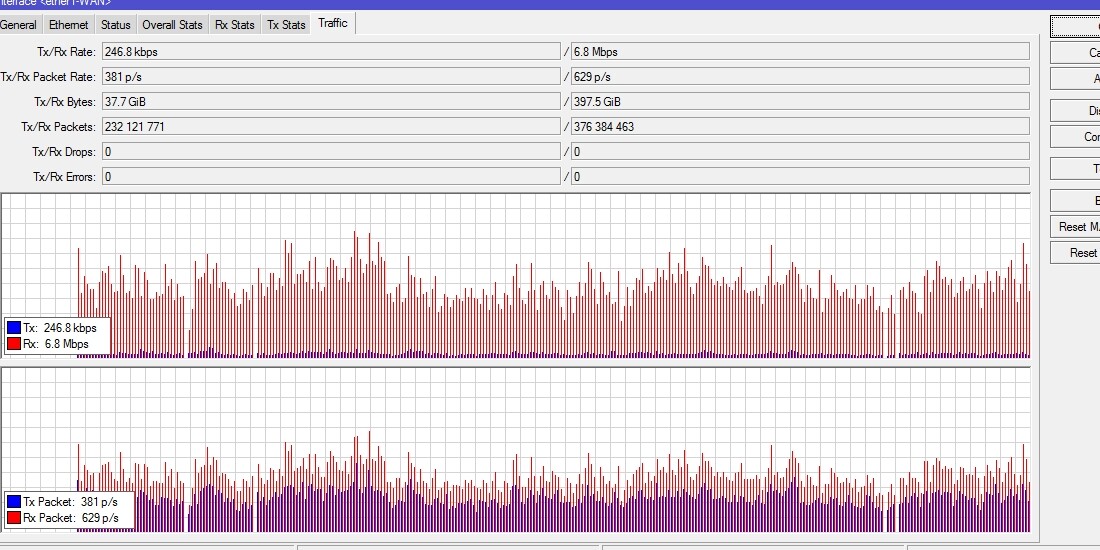Click the partially visible Reset M. button

tap(1075, 227)
